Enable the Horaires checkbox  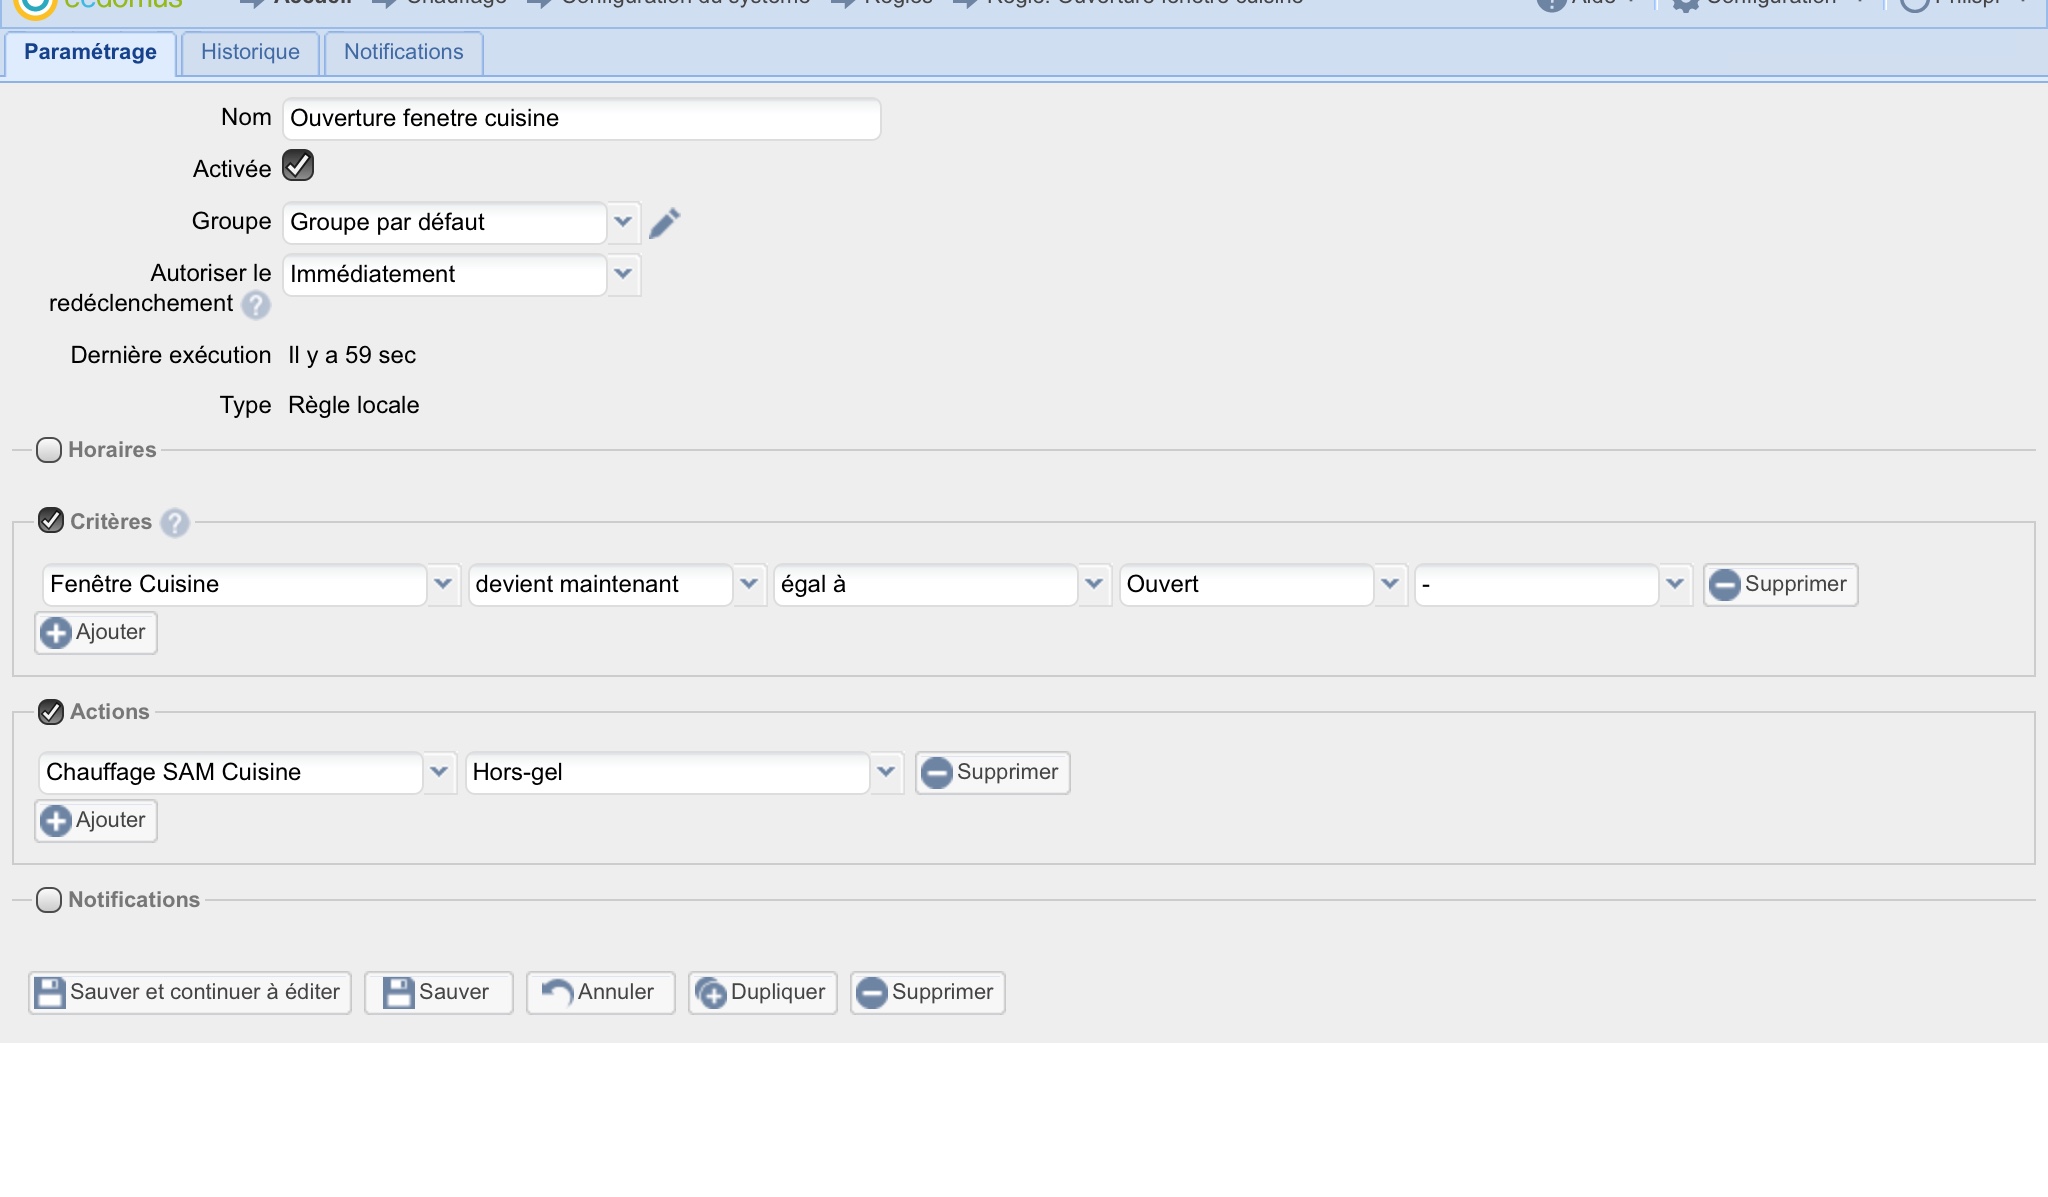(x=49, y=450)
